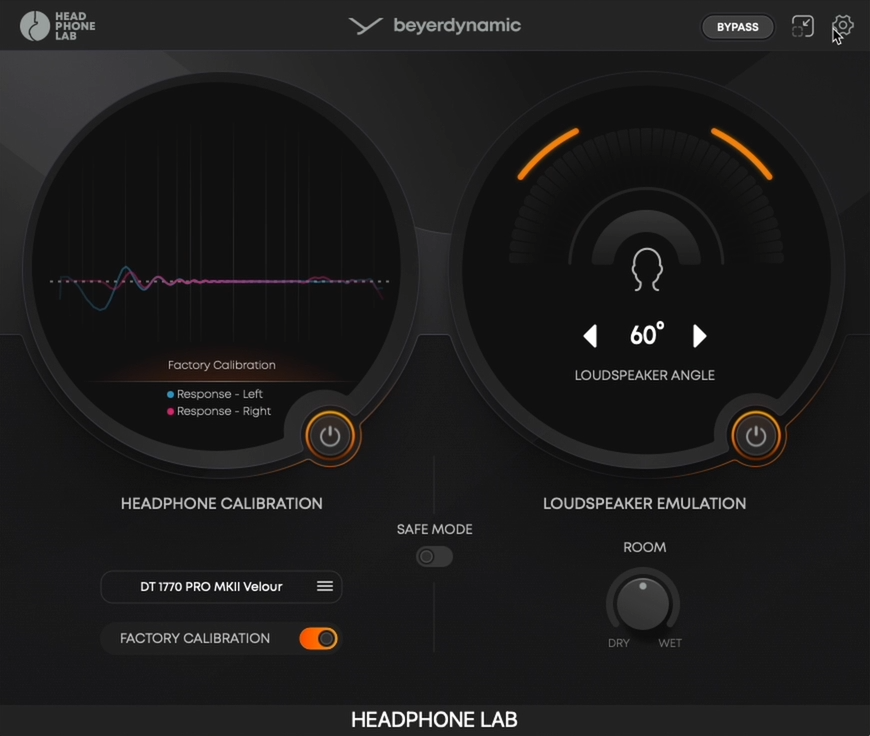Viewport: 870px width, 736px height.
Task: Click the SAFE MODE label
Action: [434, 529]
